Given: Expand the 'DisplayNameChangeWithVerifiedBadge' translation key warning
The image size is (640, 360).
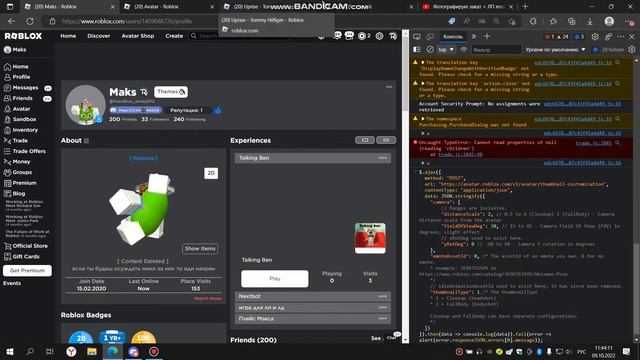Looking at the screenshot, I should tap(423, 62).
